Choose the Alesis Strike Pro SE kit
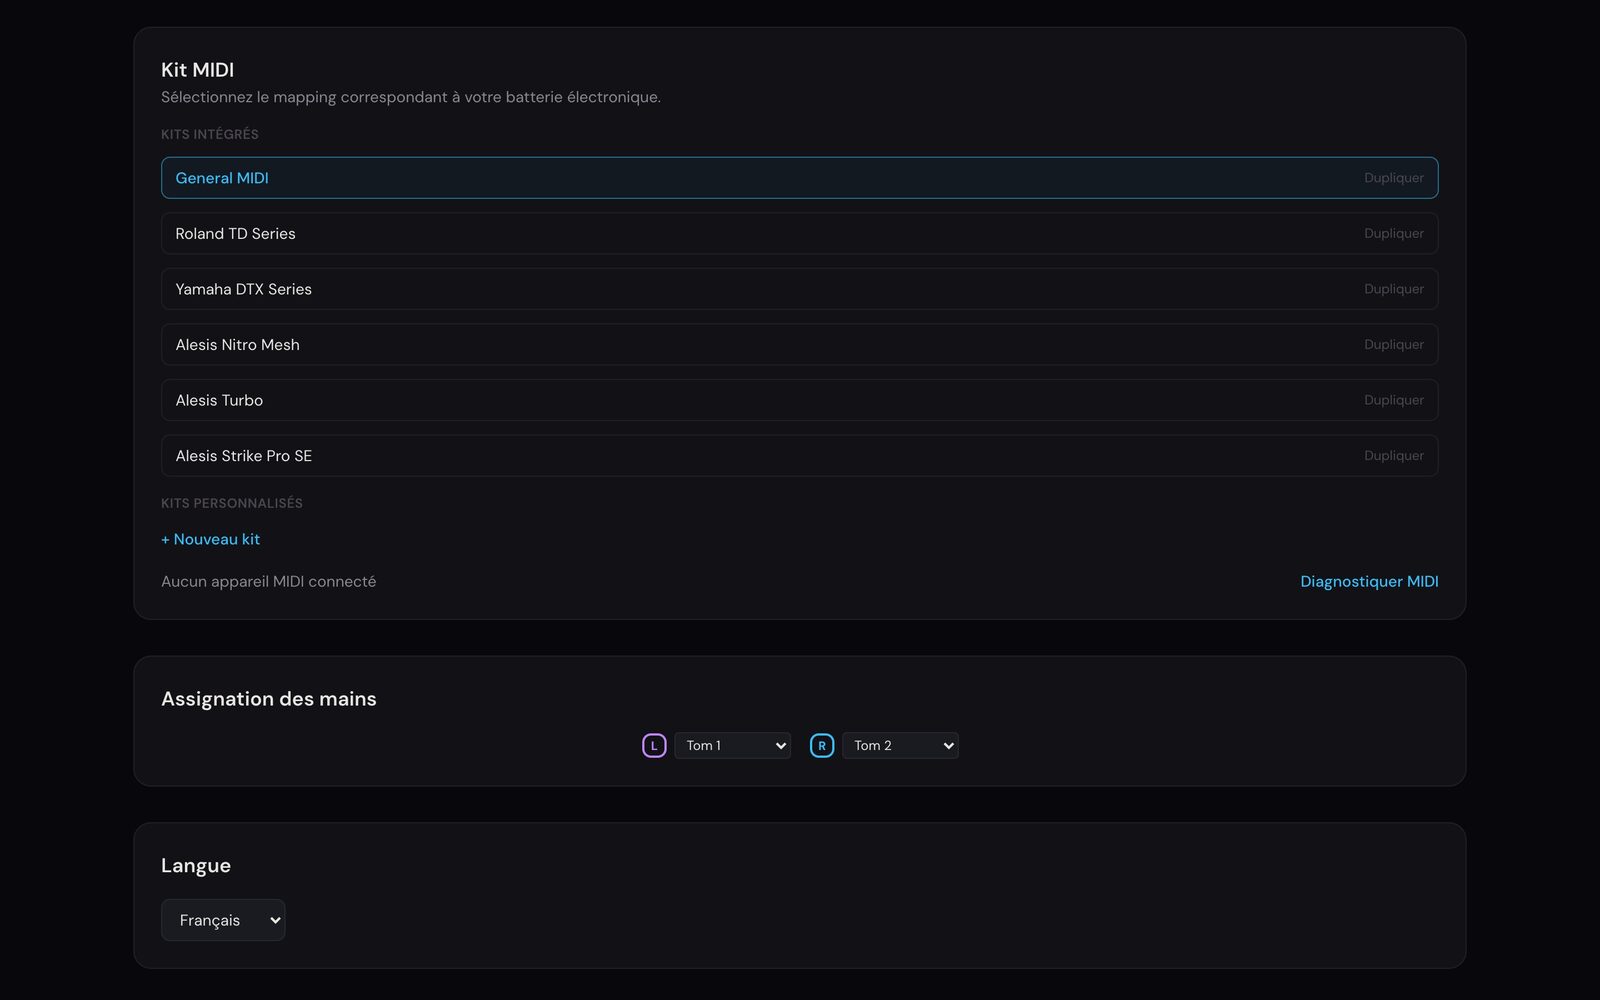Screen dimensions: 1600x1000 [799, 455]
